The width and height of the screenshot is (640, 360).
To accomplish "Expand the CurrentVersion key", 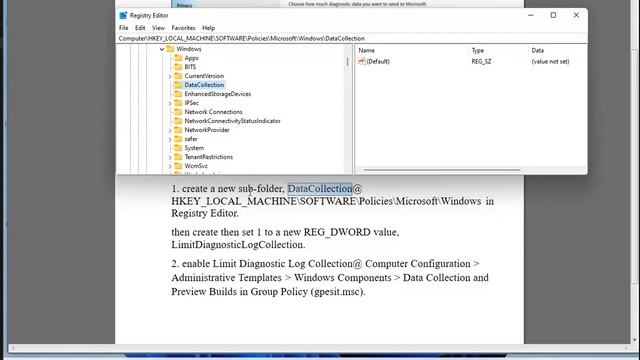I will click(x=170, y=76).
